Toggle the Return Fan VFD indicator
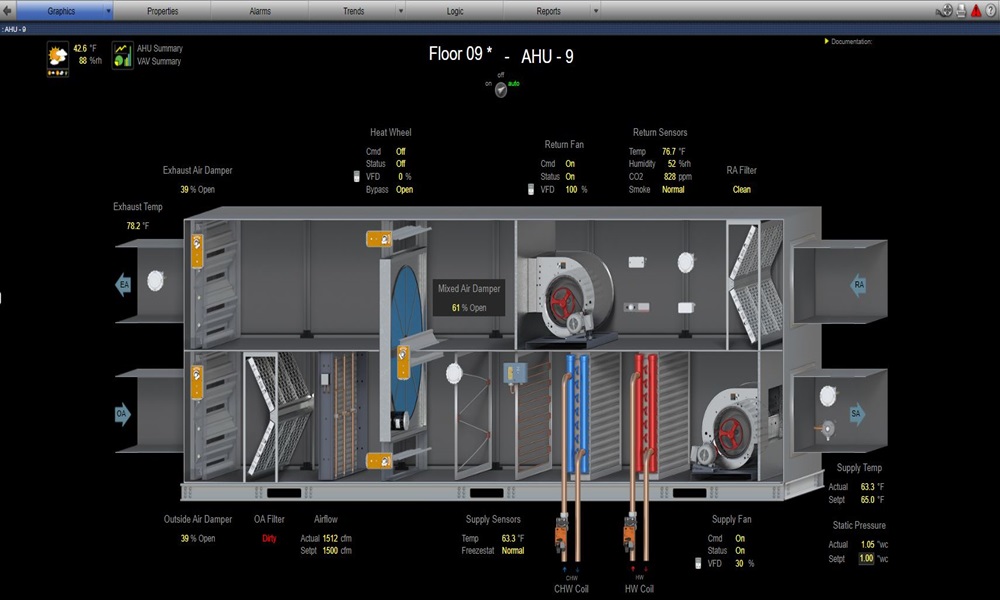The image size is (1000, 600). coord(532,189)
